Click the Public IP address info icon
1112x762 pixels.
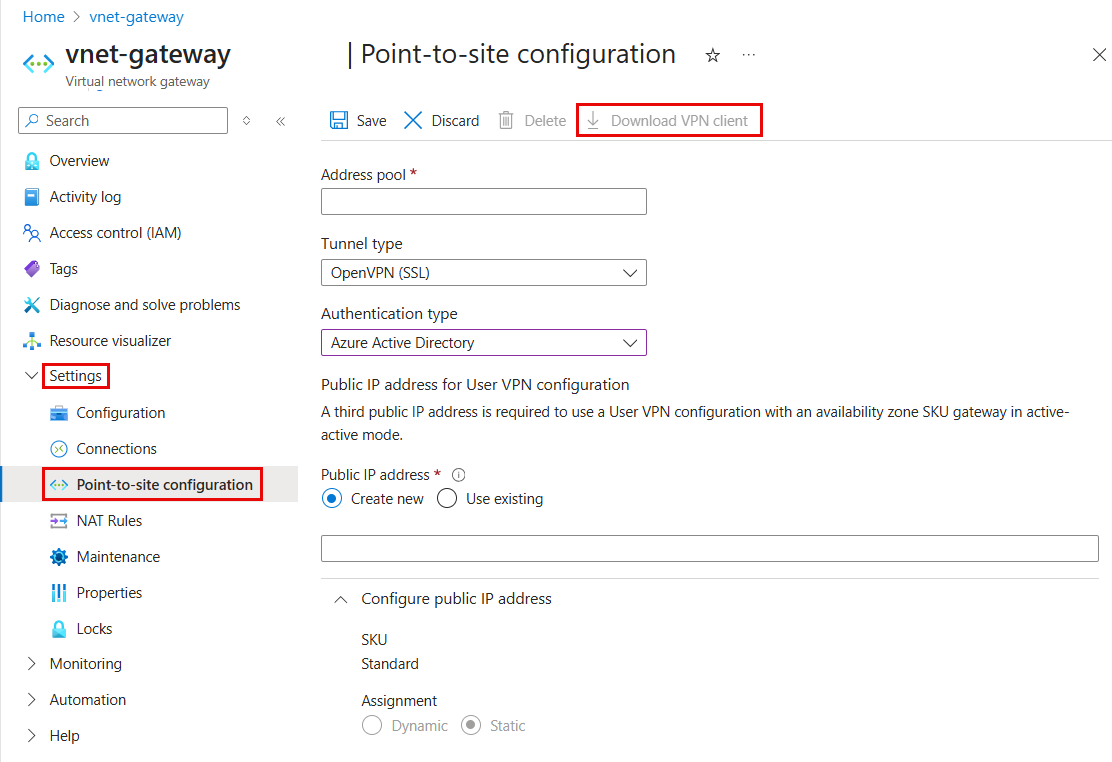click(x=459, y=475)
